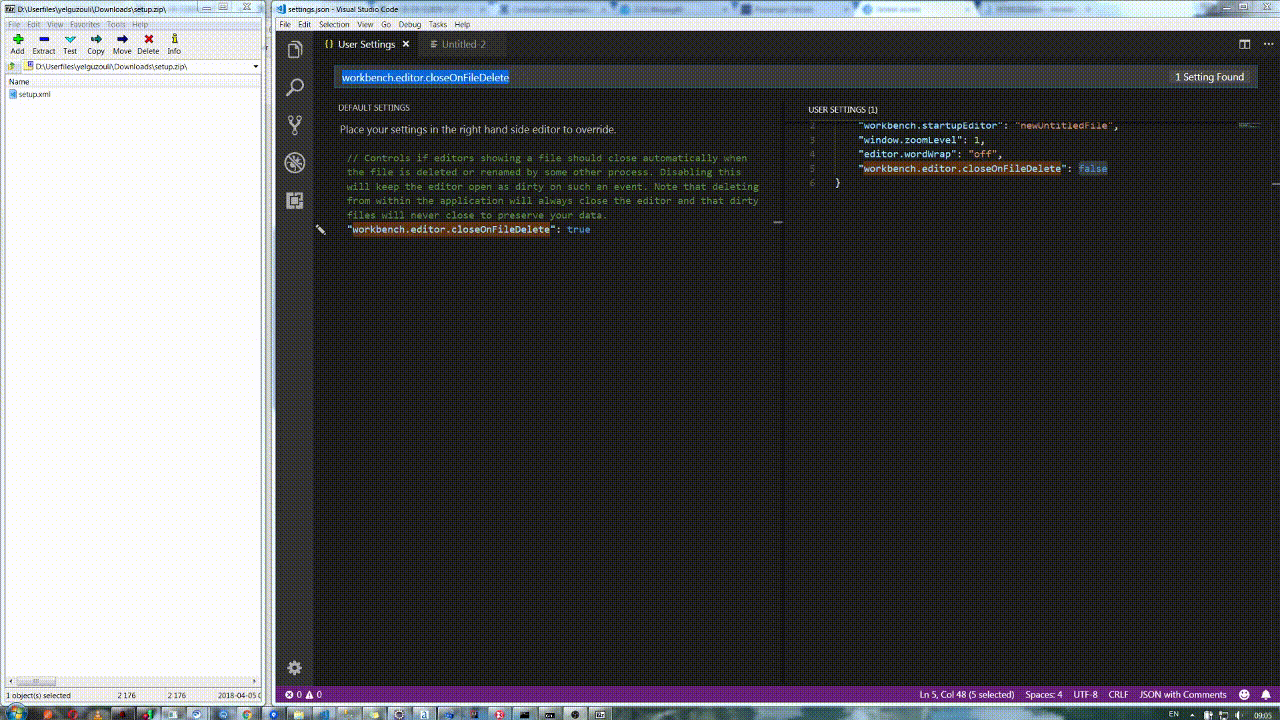Image resolution: width=1280 pixels, height=720 pixels.
Task: Click the UTF-8 encoding in the status bar
Action: pos(1086,694)
